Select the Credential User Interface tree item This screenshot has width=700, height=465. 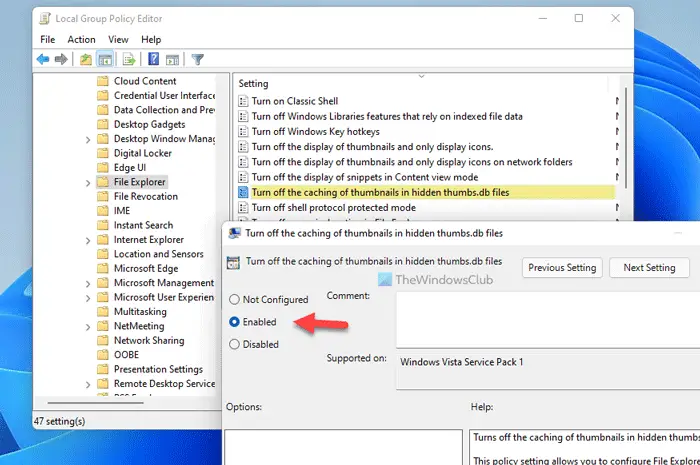(164, 95)
